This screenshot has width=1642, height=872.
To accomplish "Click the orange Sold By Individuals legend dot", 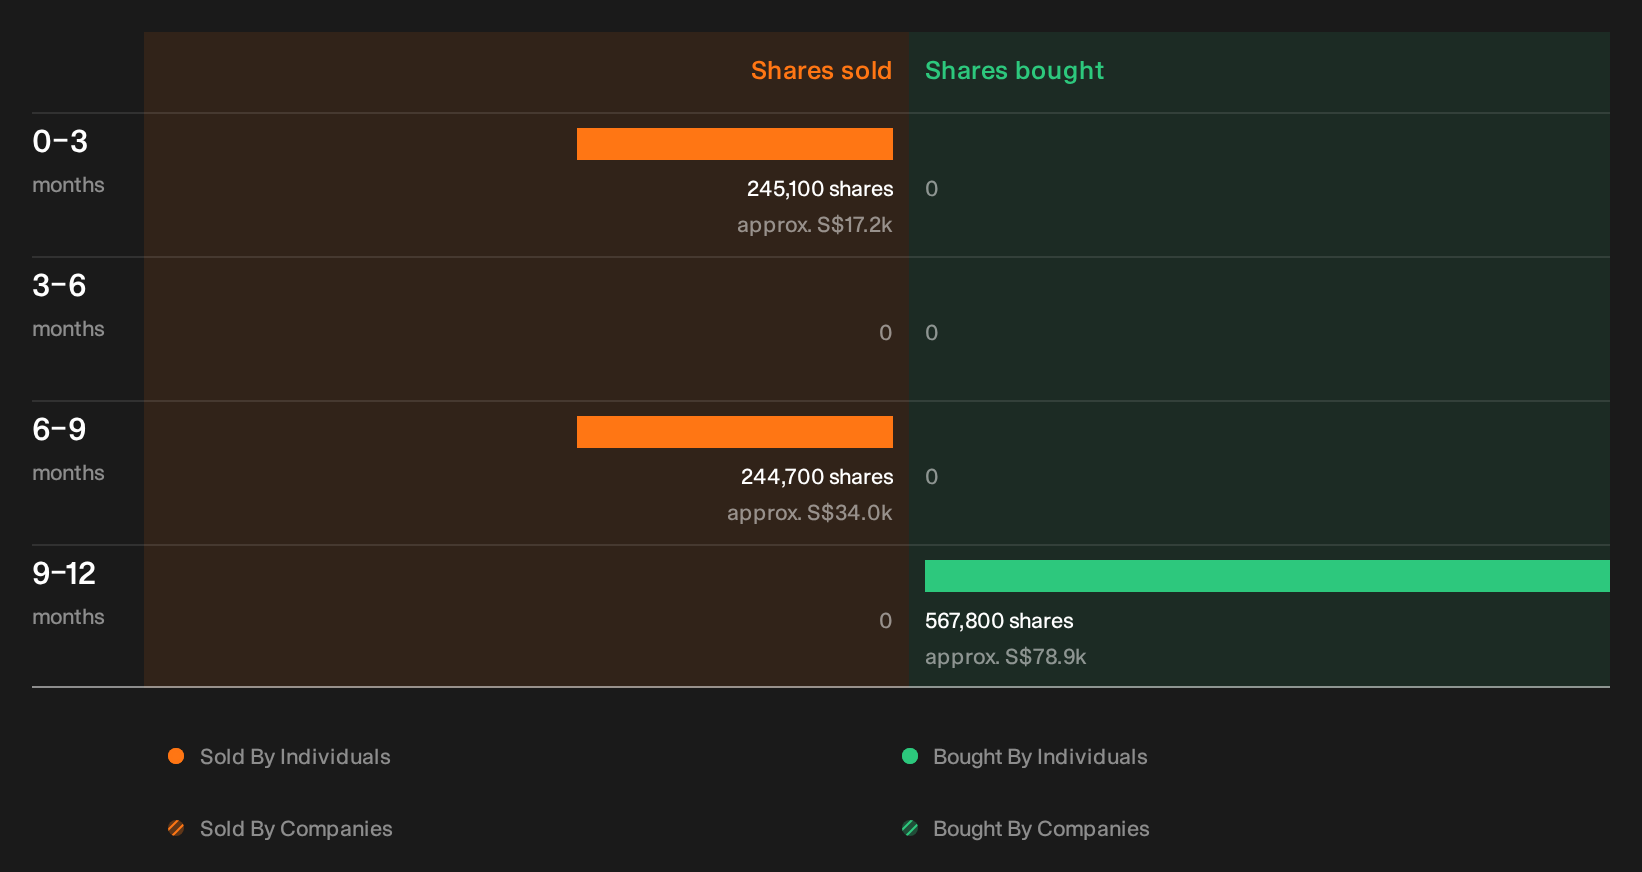I will tap(176, 756).
